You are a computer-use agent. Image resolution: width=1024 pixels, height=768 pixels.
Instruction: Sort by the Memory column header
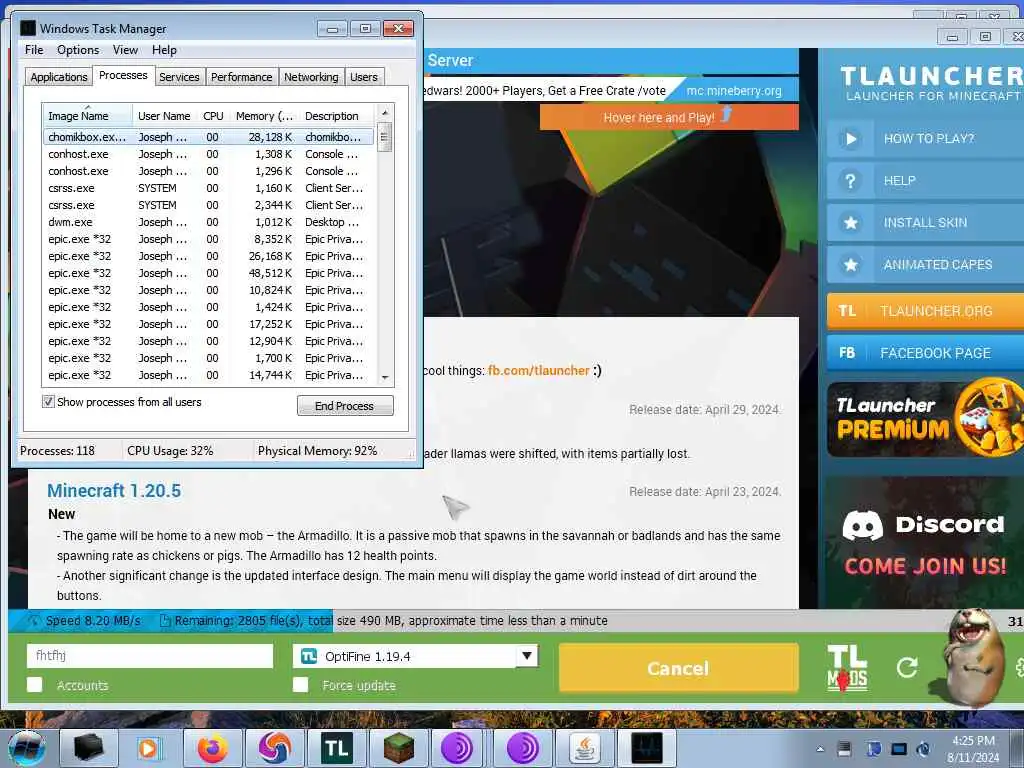pyautogui.click(x=264, y=116)
